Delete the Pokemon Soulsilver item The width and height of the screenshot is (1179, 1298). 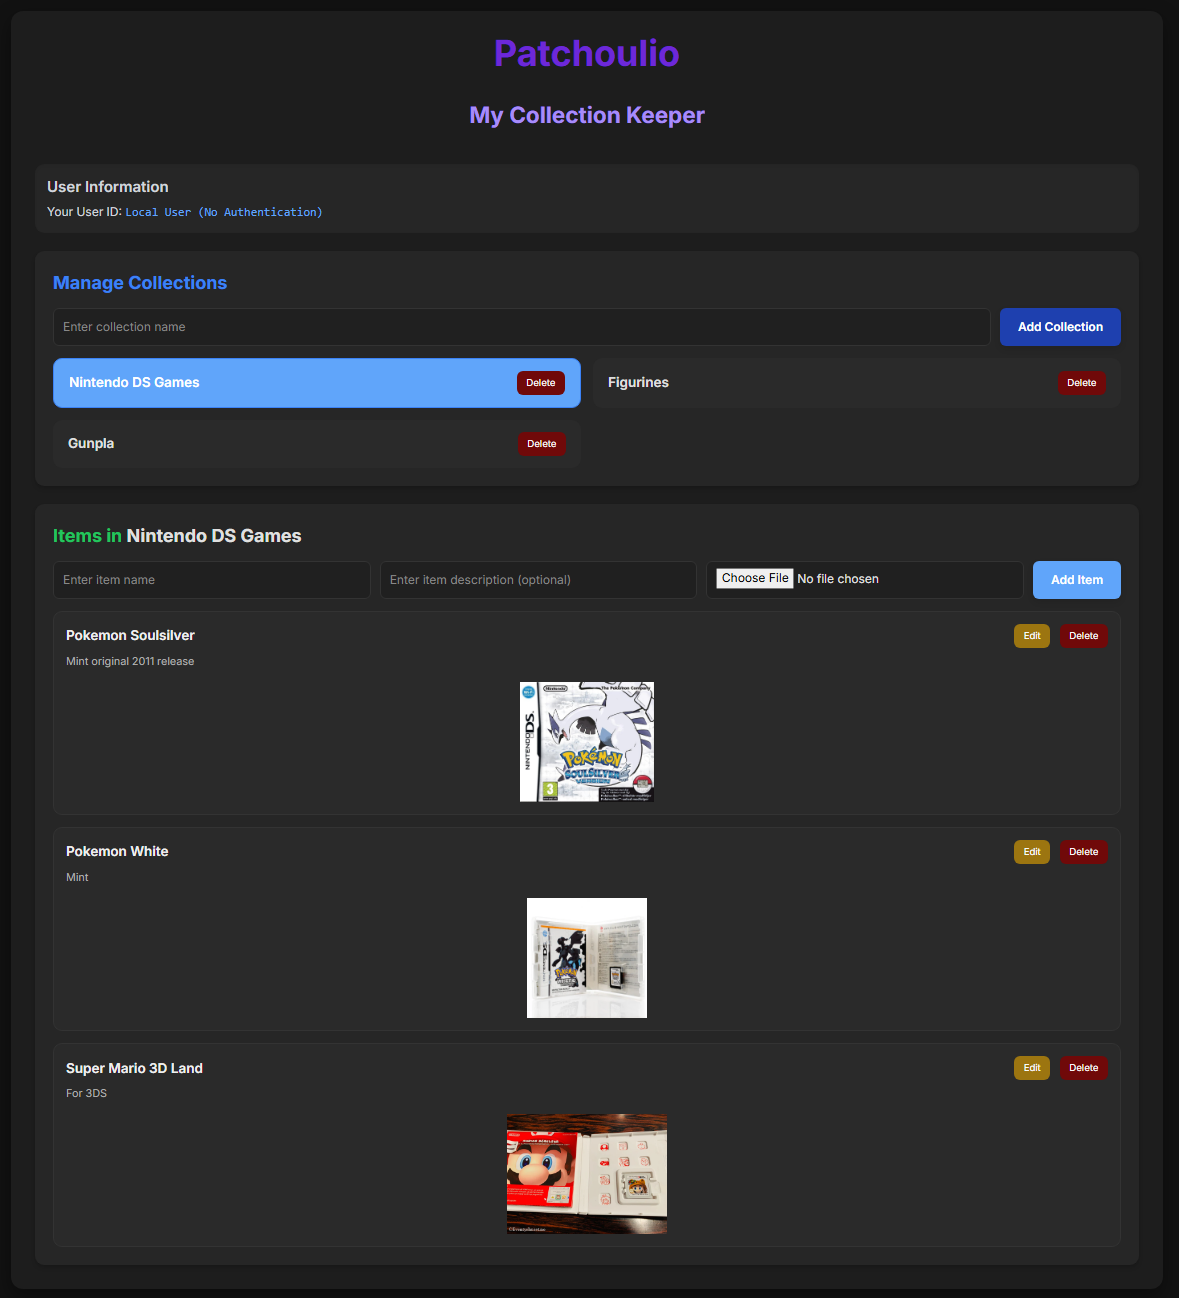click(1084, 636)
